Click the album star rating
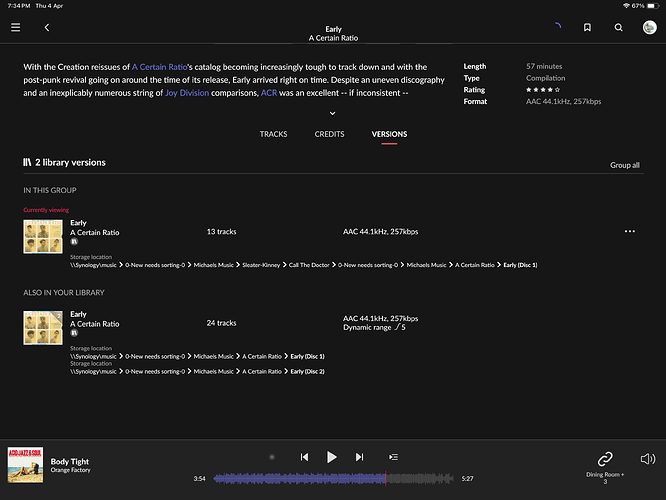666x500 pixels. pos(543,90)
